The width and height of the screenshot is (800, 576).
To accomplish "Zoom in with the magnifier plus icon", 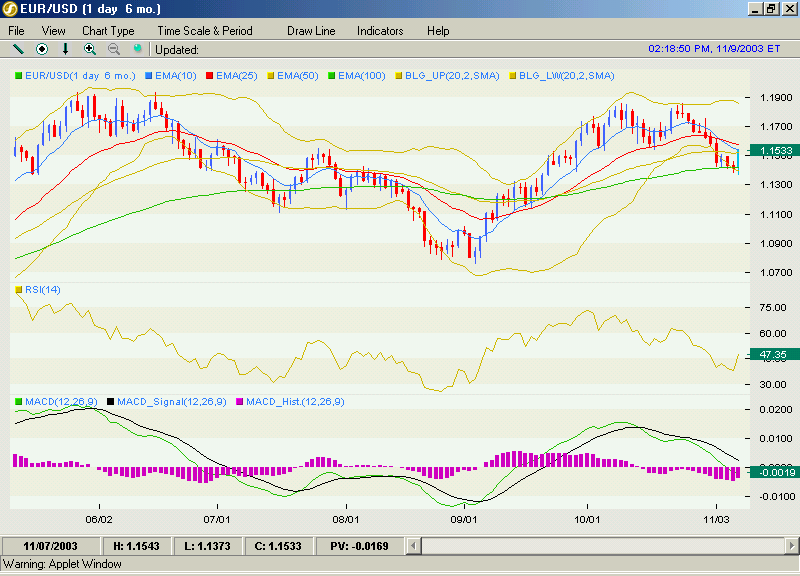I will (x=90, y=49).
